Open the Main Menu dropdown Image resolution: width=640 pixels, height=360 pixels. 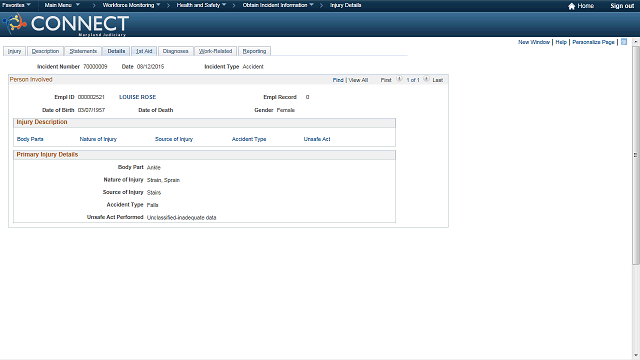62,5
